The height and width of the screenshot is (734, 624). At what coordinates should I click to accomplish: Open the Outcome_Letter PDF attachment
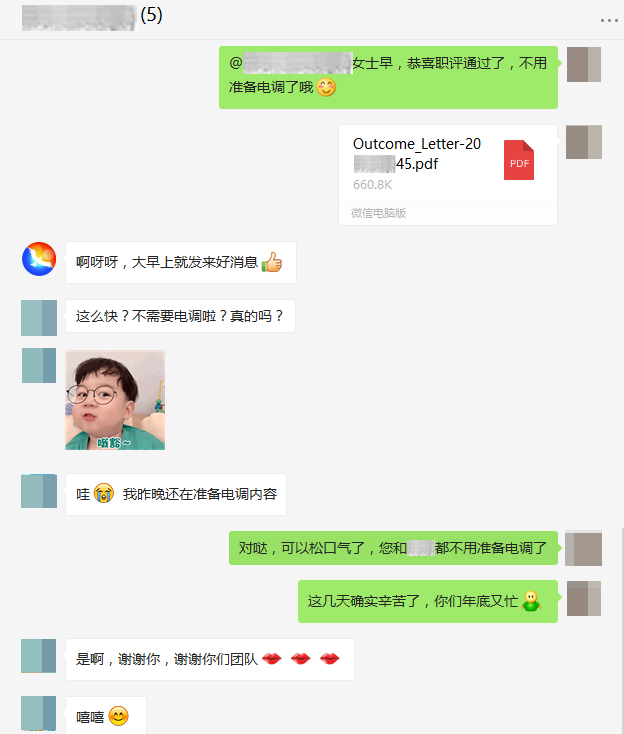pyautogui.click(x=448, y=175)
